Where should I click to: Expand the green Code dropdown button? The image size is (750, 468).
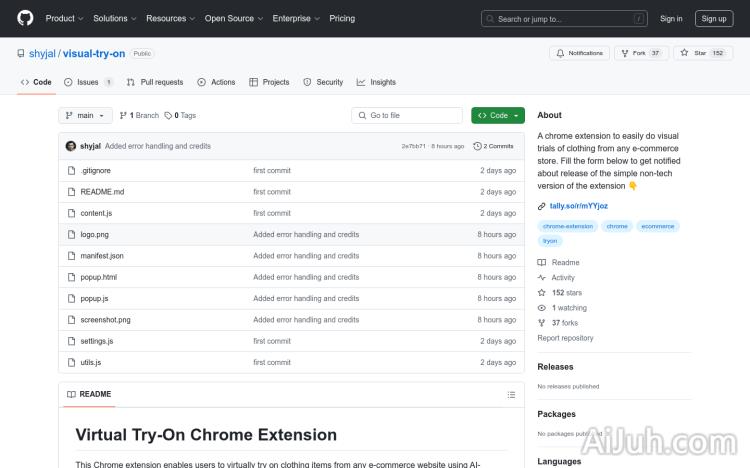pos(498,115)
